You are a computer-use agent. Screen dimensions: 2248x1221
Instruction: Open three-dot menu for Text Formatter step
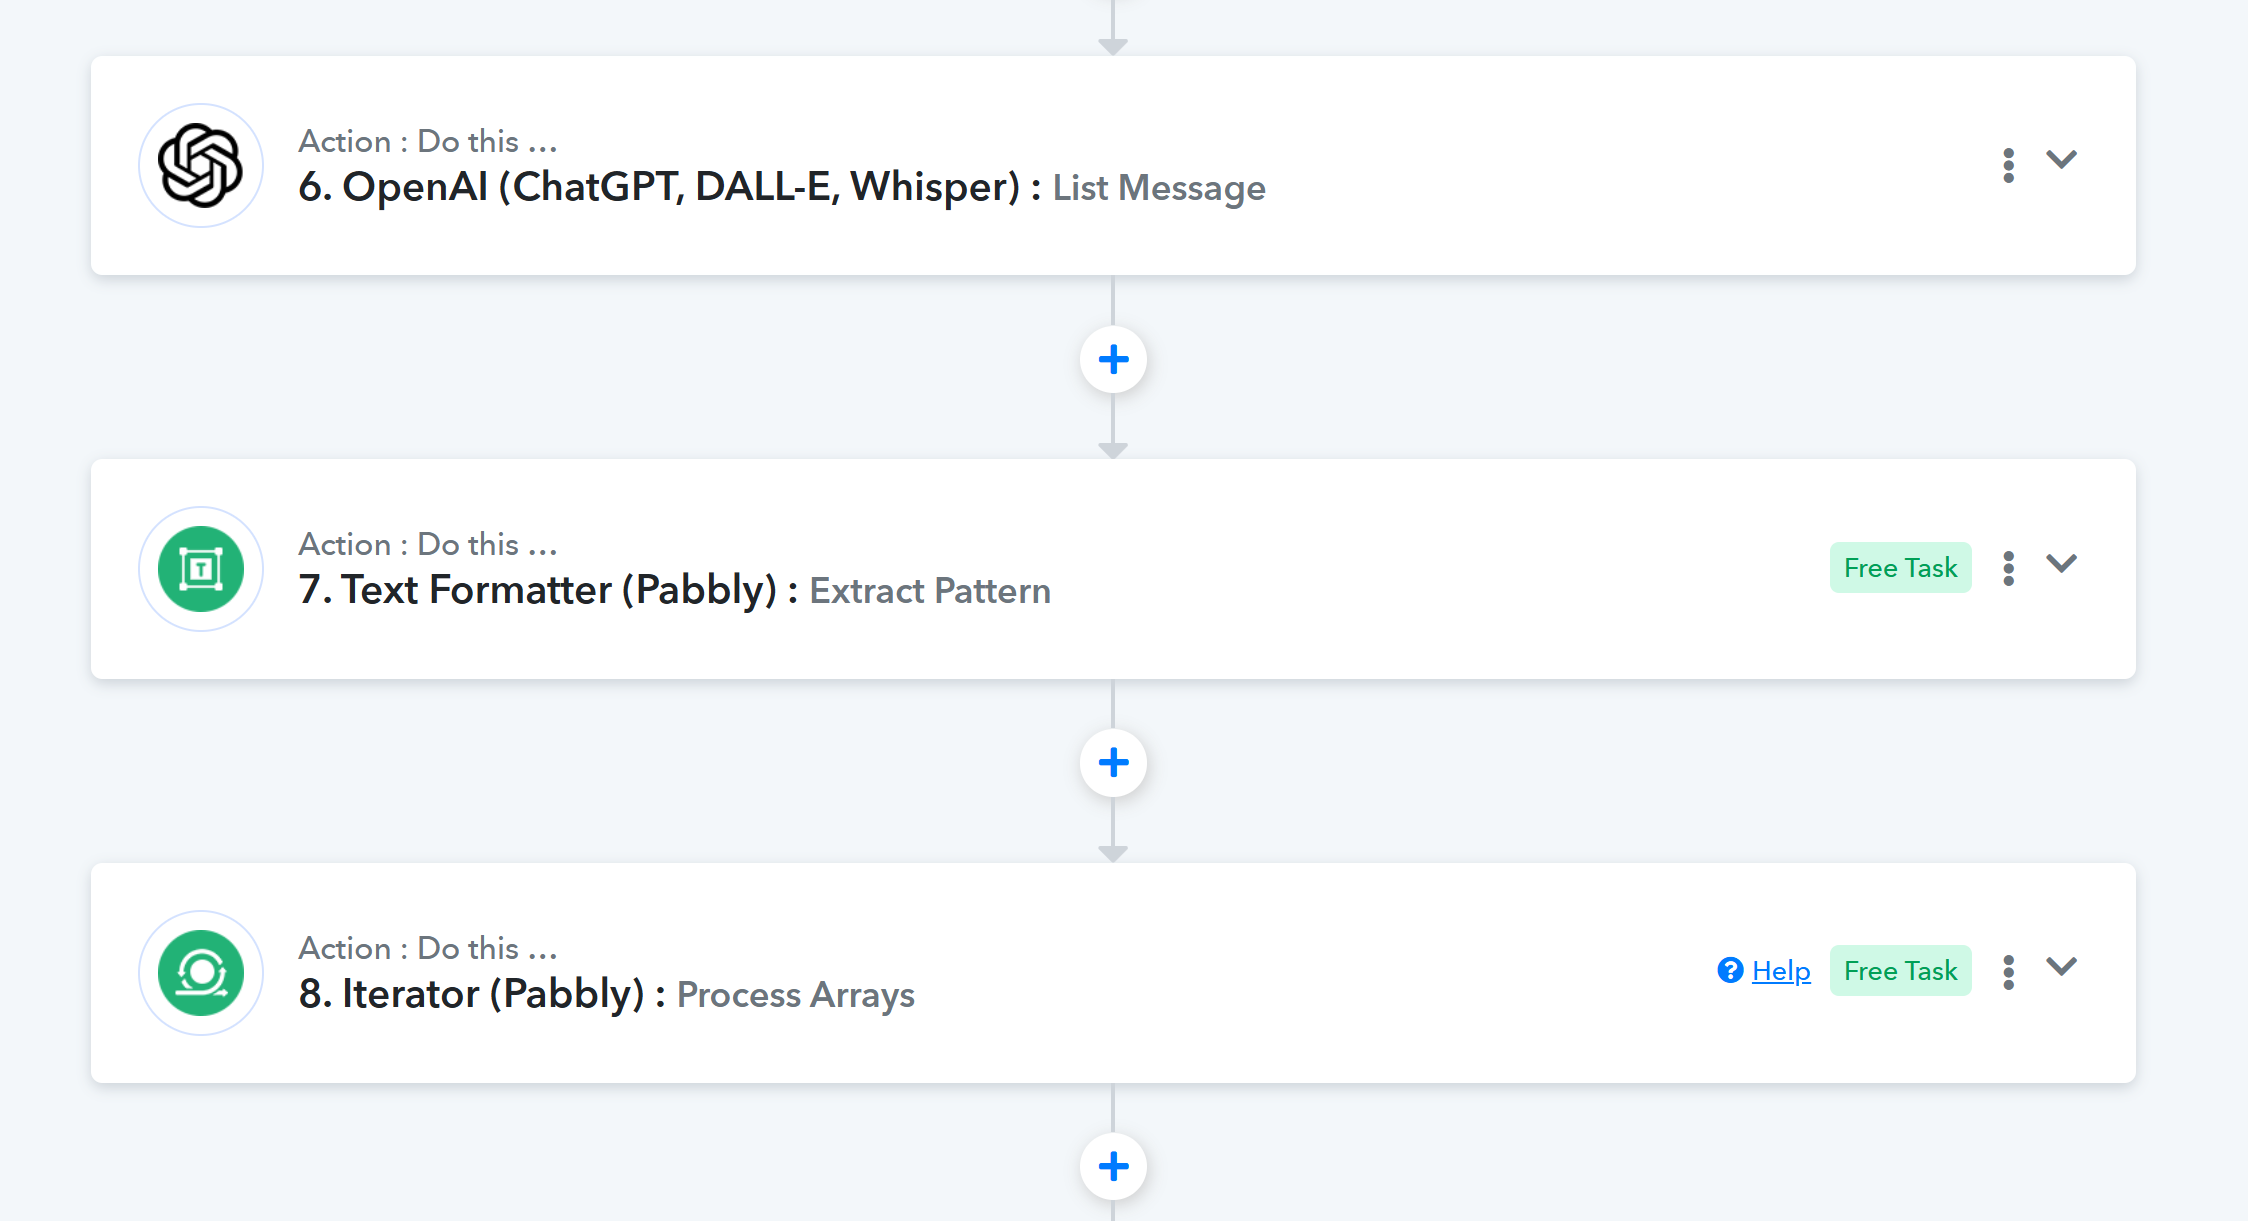(2008, 569)
